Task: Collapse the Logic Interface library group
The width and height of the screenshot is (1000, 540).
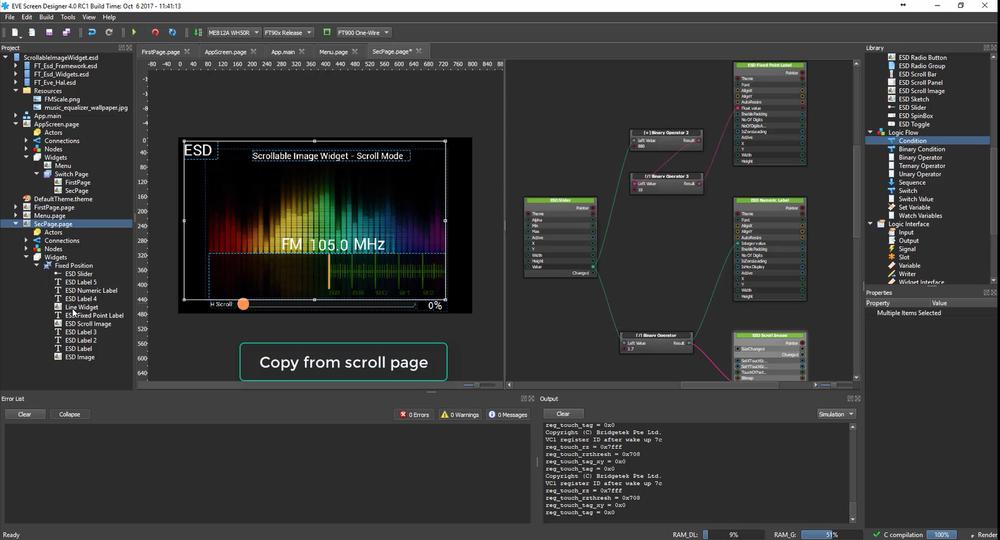Action: [870, 224]
